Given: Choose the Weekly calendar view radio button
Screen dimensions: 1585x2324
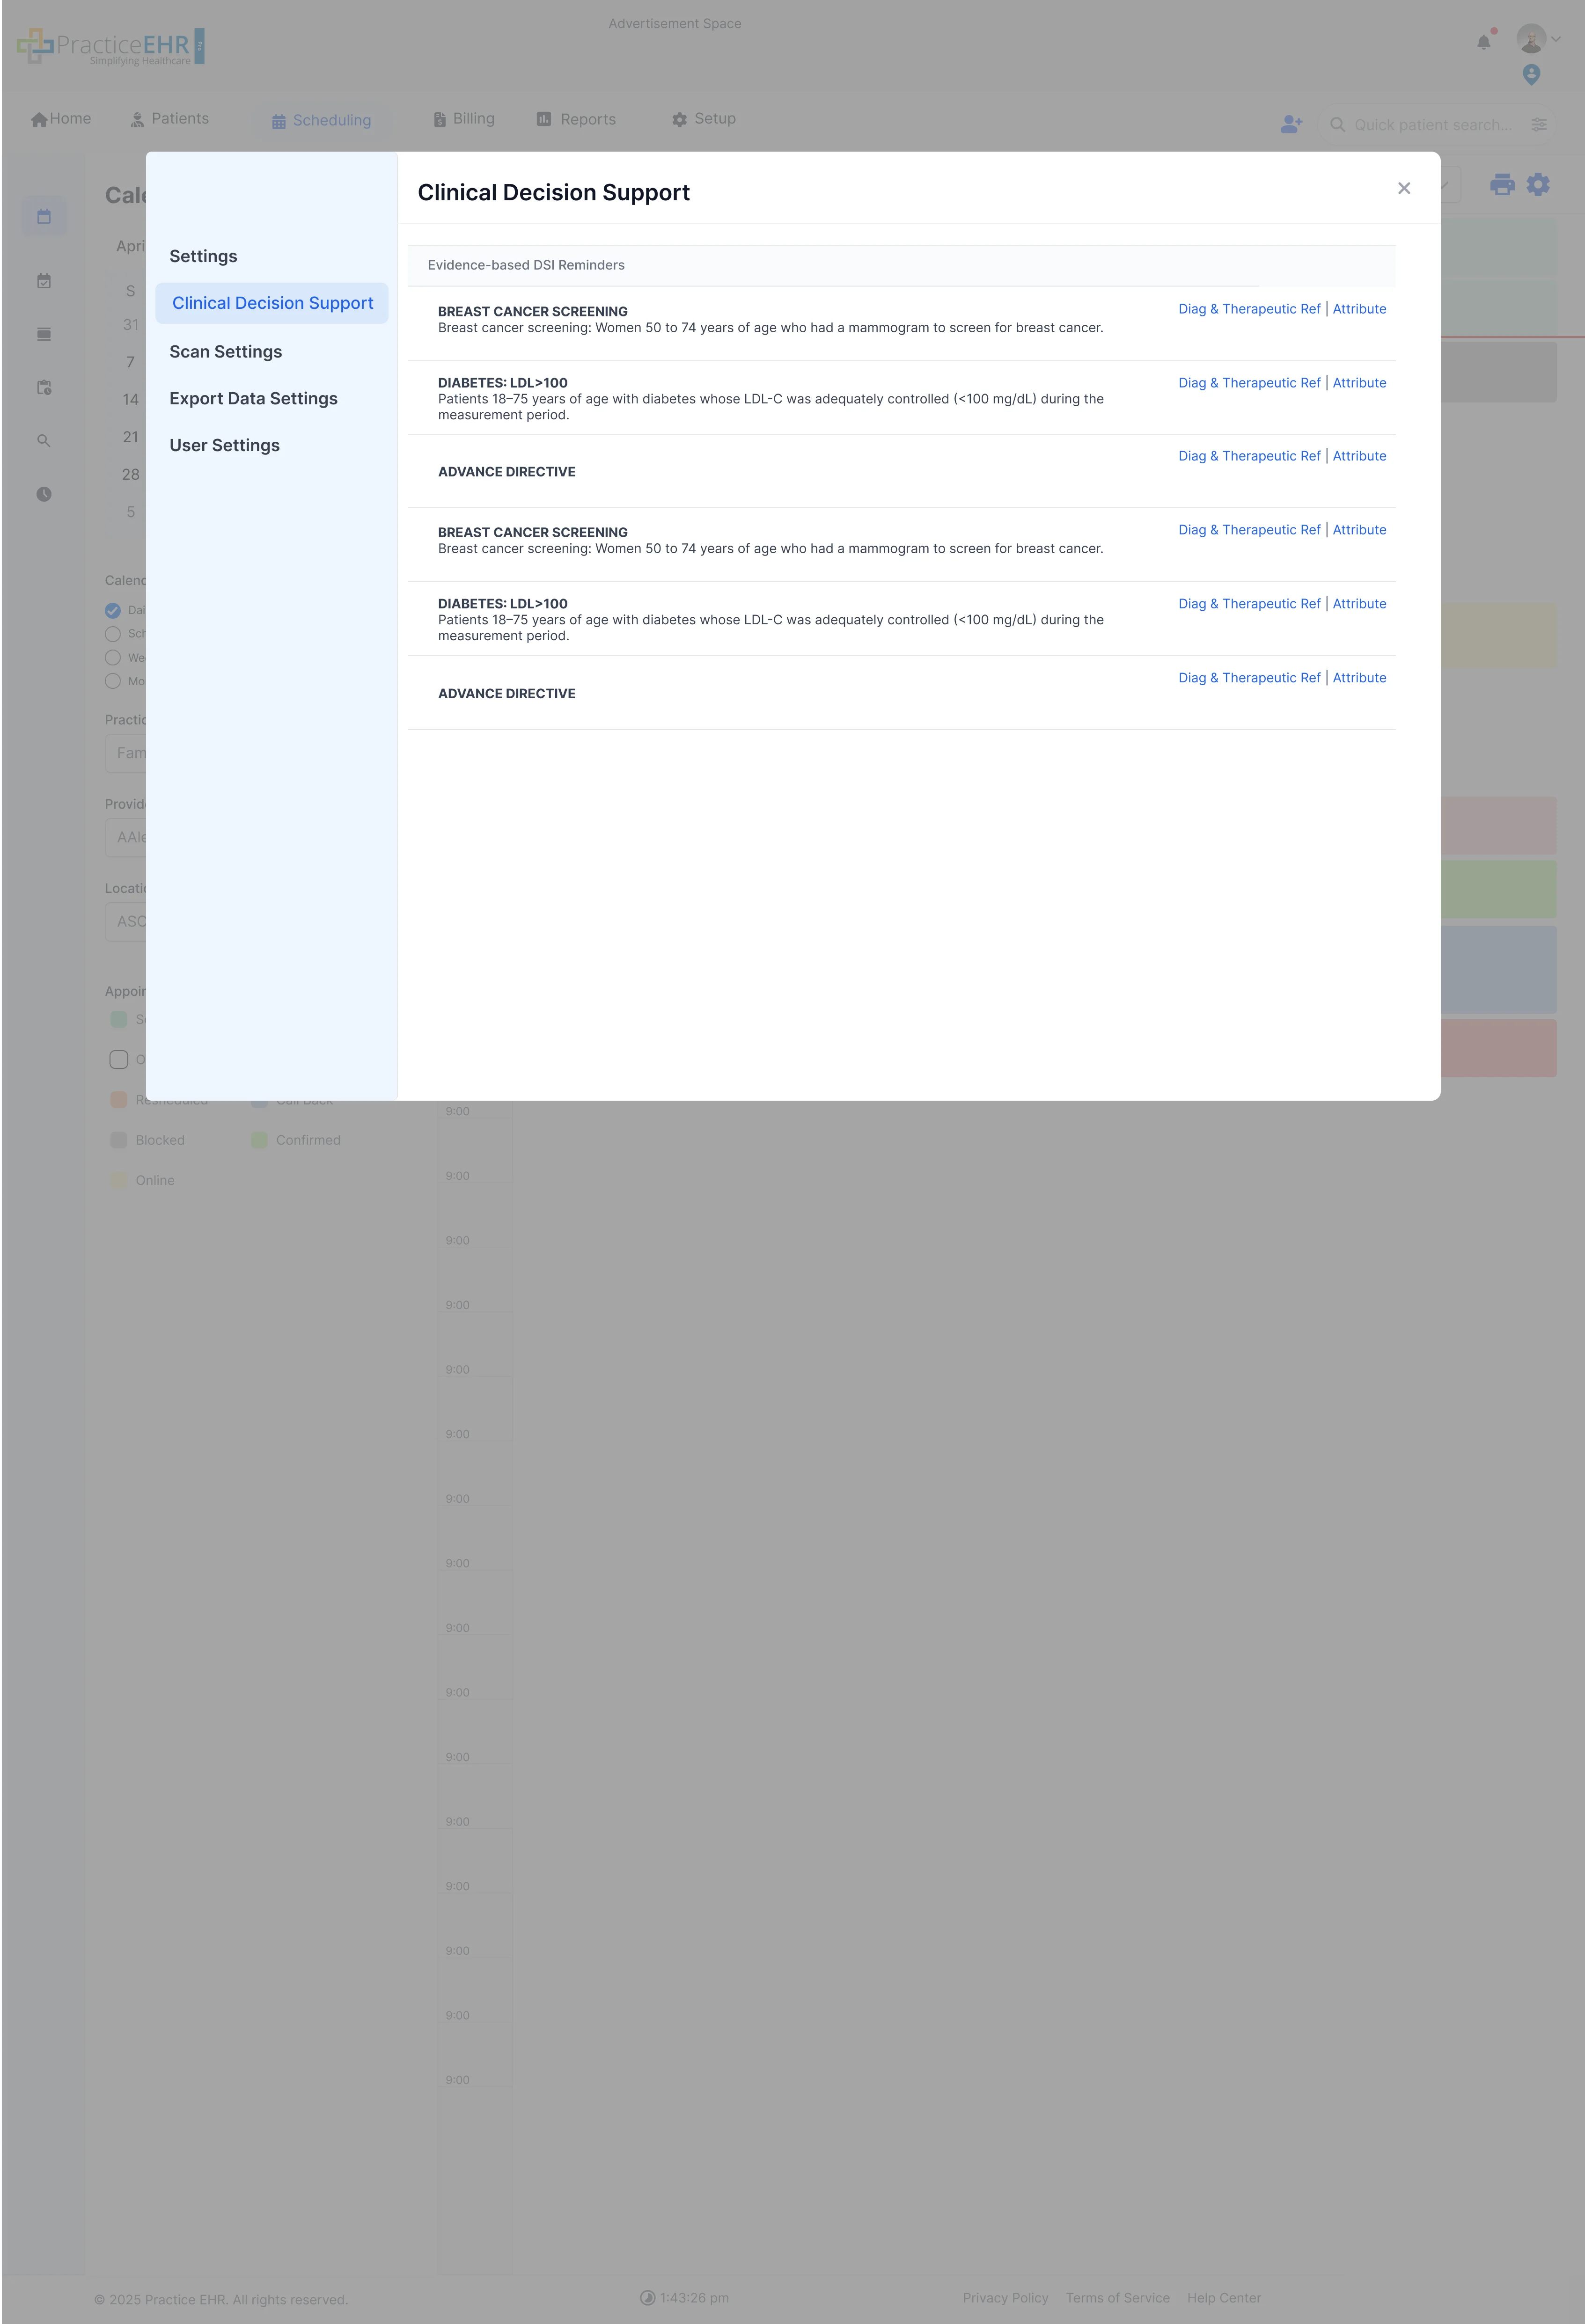Looking at the screenshot, I should (x=112, y=657).
